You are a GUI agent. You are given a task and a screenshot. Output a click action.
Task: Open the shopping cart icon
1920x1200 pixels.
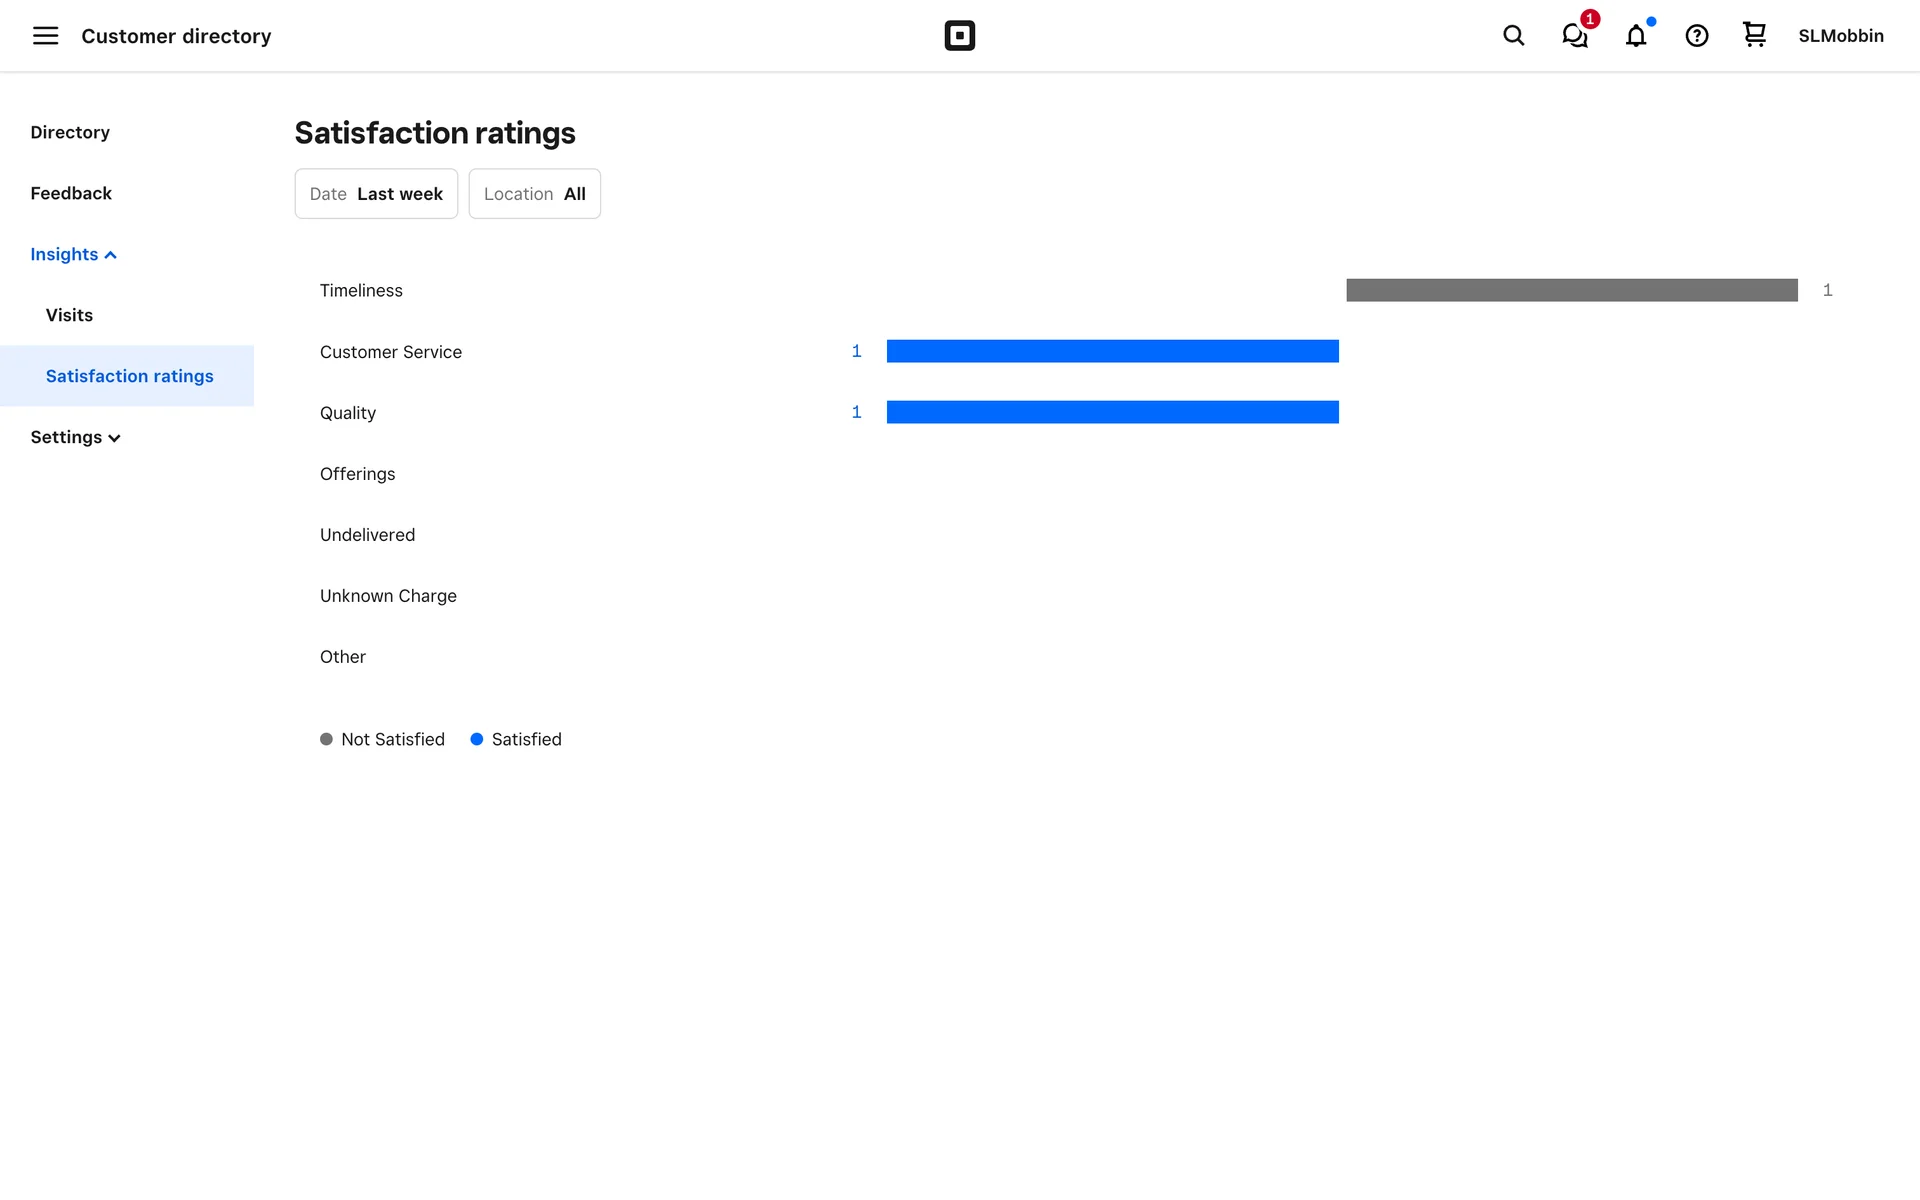(x=1754, y=35)
